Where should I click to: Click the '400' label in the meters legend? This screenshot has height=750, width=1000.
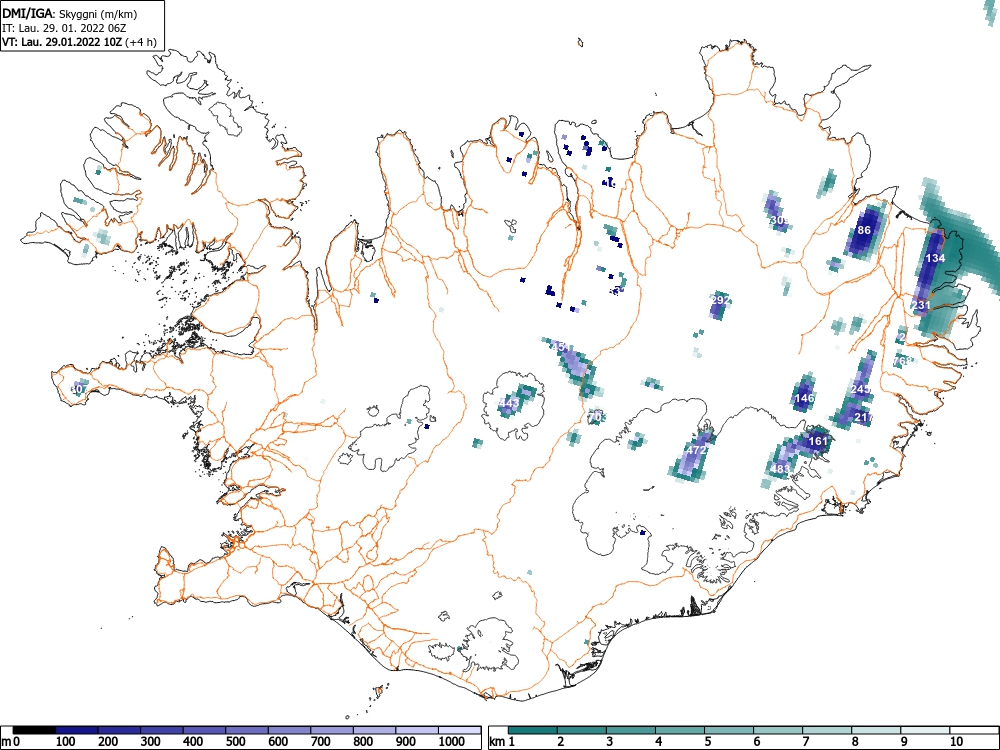point(193,742)
